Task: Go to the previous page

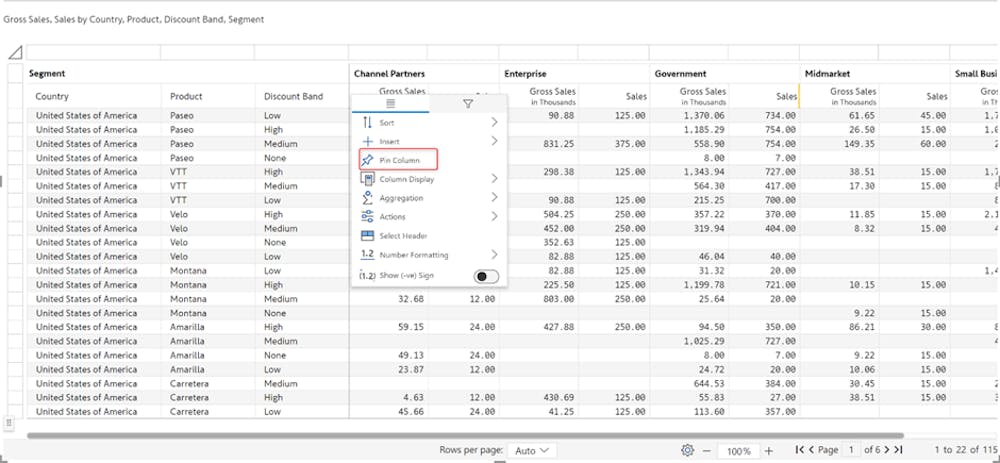Action: point(811,450)
